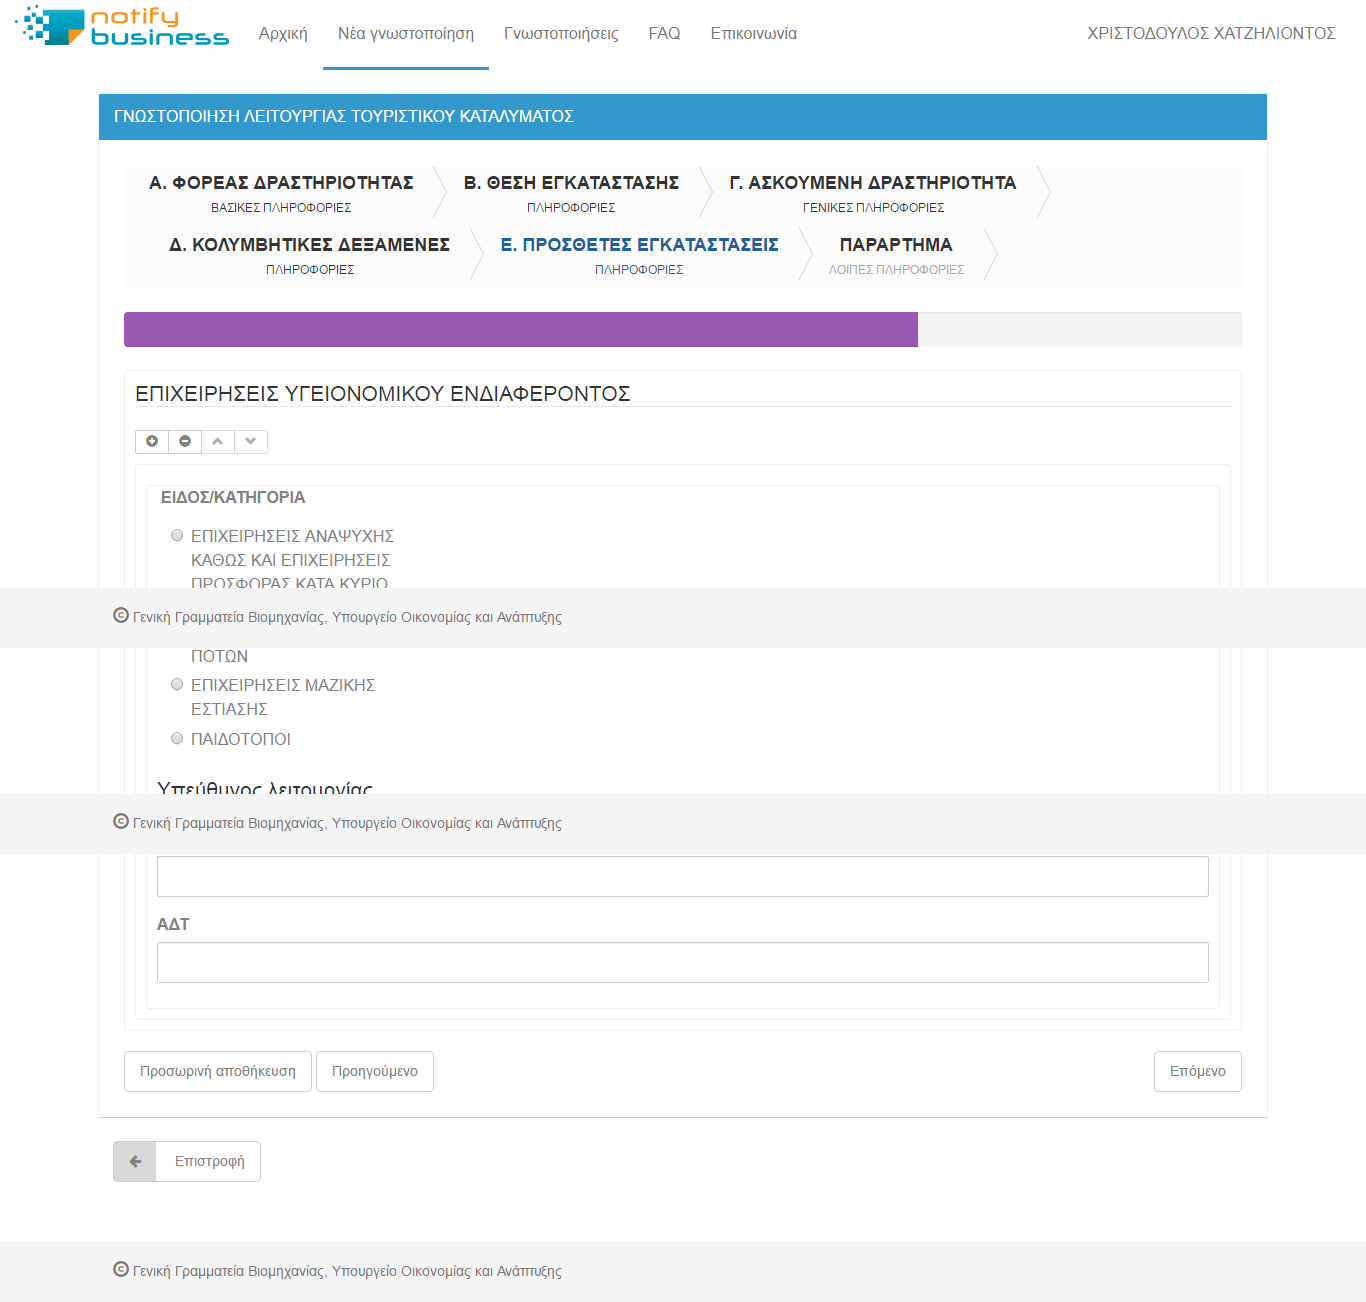
Task: Go to the ΠΑΡΑΡΤΗΜΑ step
Action: point(896,254)
